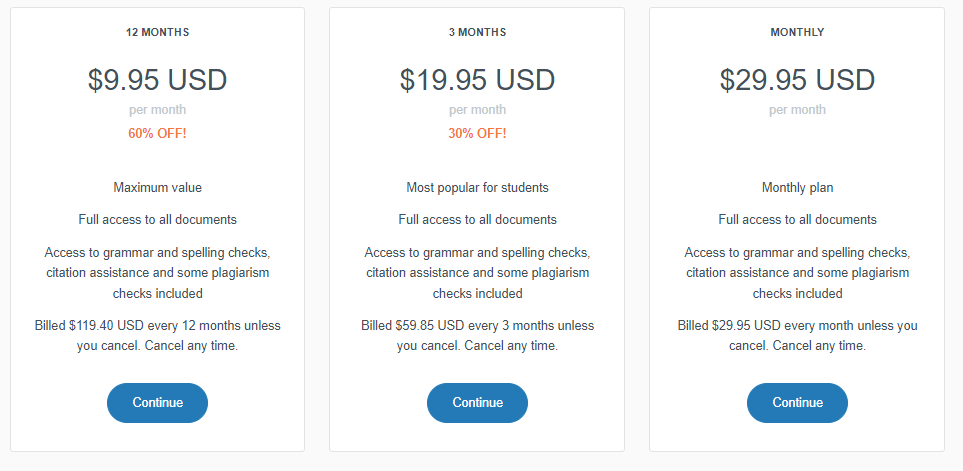Viewport: 963px width, 471px height.
Task: Click Full access text in 12 Months card
Action: tap(157, 219)
